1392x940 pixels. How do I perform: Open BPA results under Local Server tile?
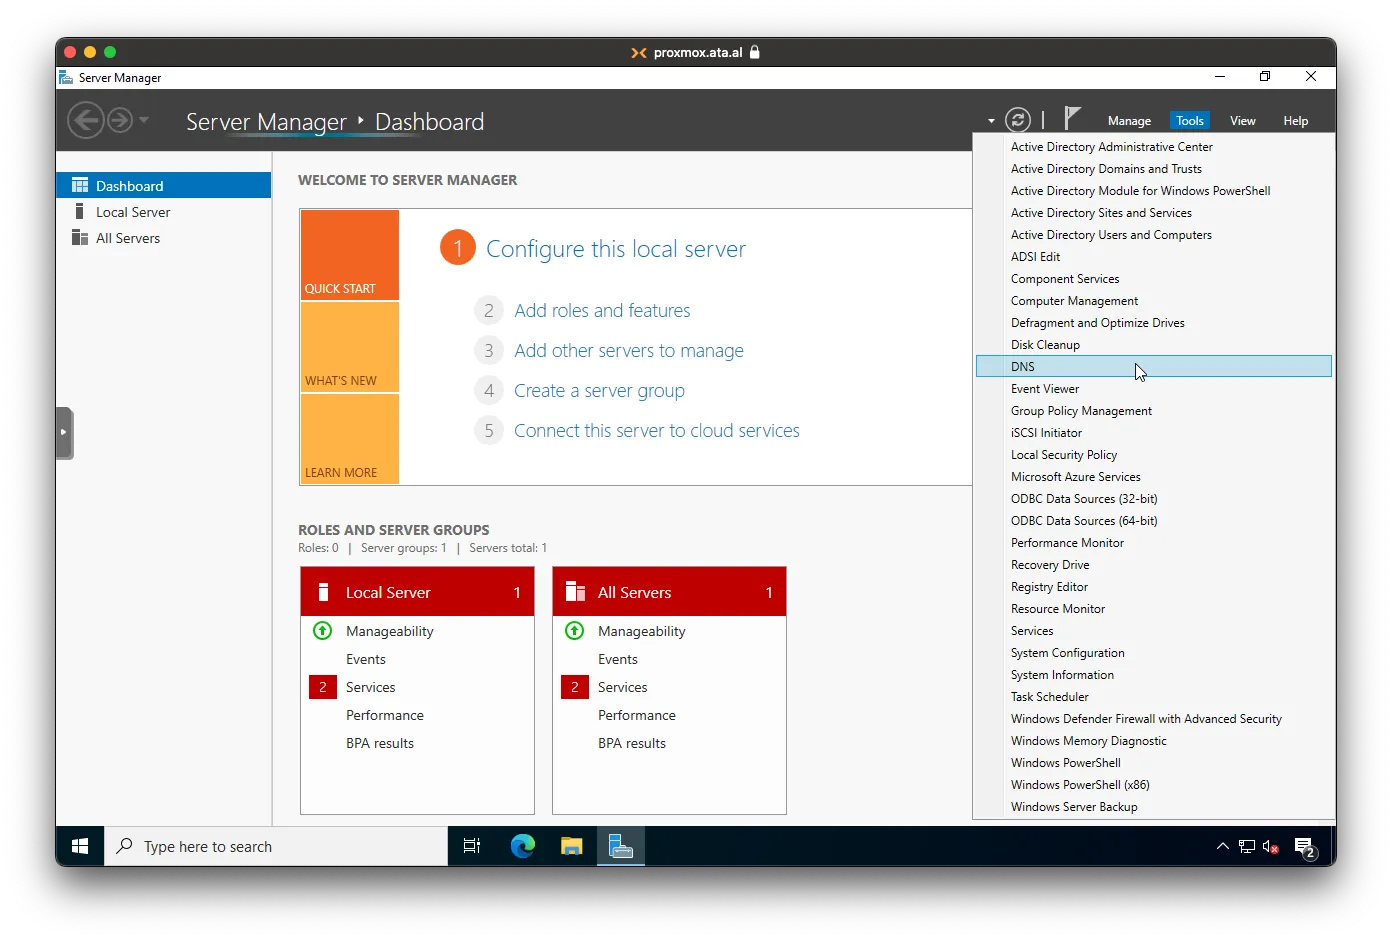click(x=380, y=743)
